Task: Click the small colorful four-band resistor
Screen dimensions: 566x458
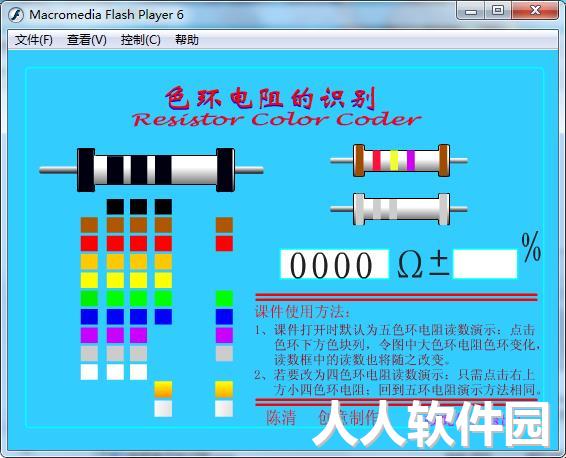Action: click(399, 160)
